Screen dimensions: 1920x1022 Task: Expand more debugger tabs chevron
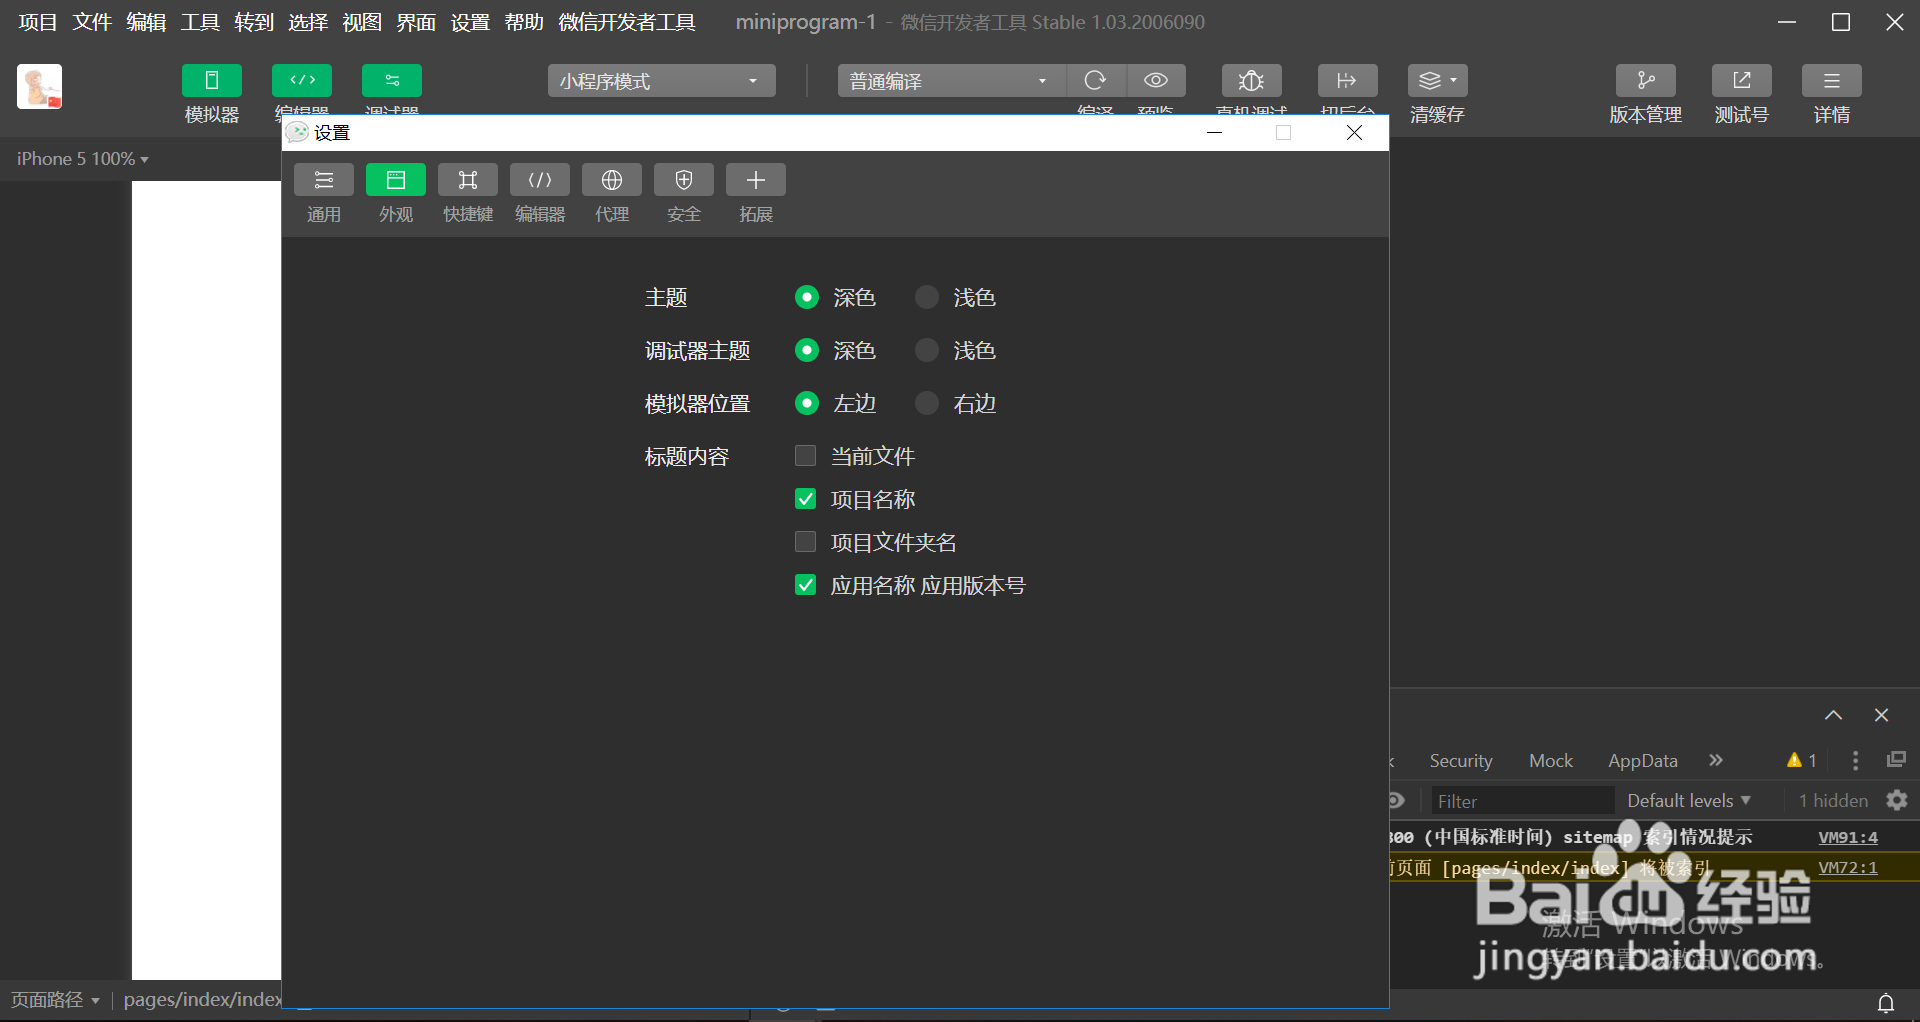point(1716,760)
